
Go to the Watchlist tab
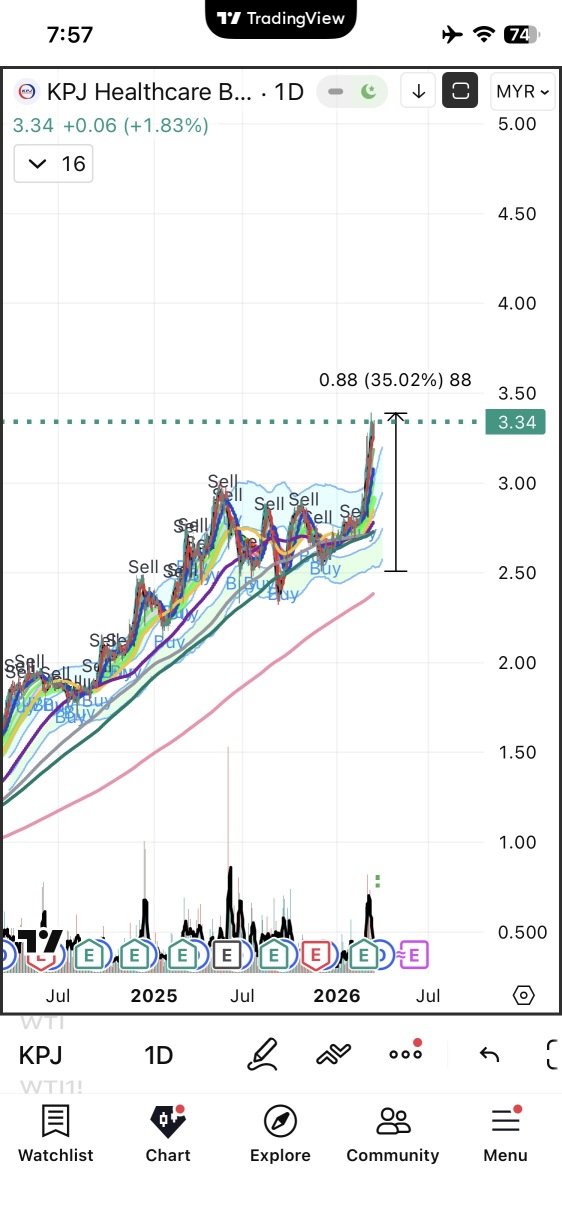pos(56,1134)
